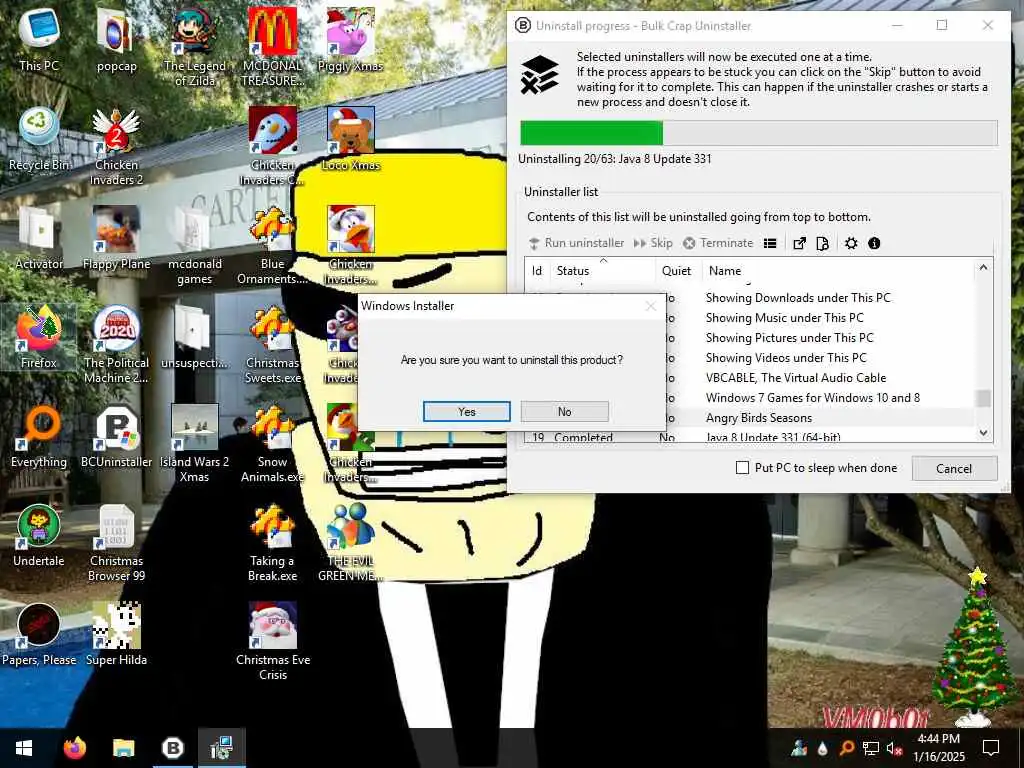The width and height of the screenshot is (1024, 768).
Task: Select the Papers, Please desktop icon
Action: 39,635
